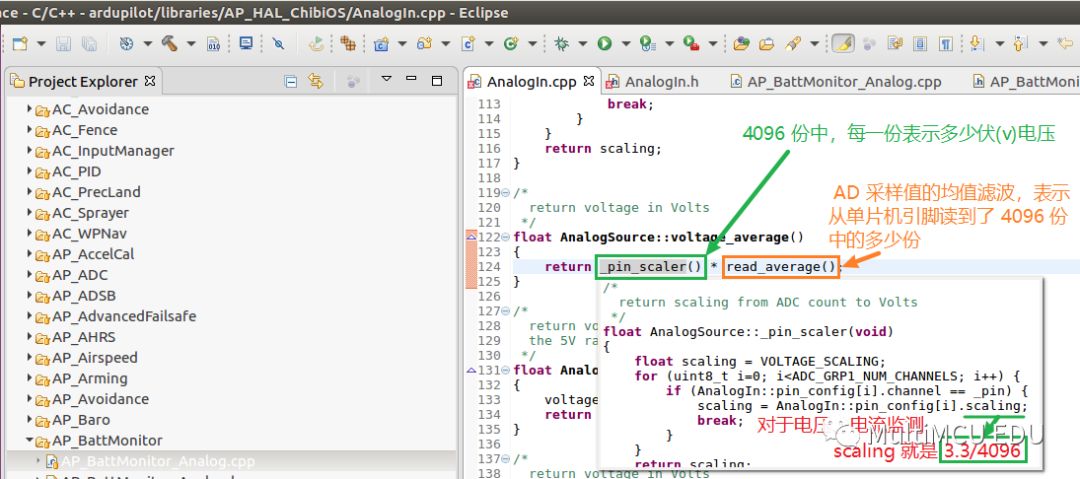Click the Search flashlight icon
The image size is (1080, 479).
point(793,43)
